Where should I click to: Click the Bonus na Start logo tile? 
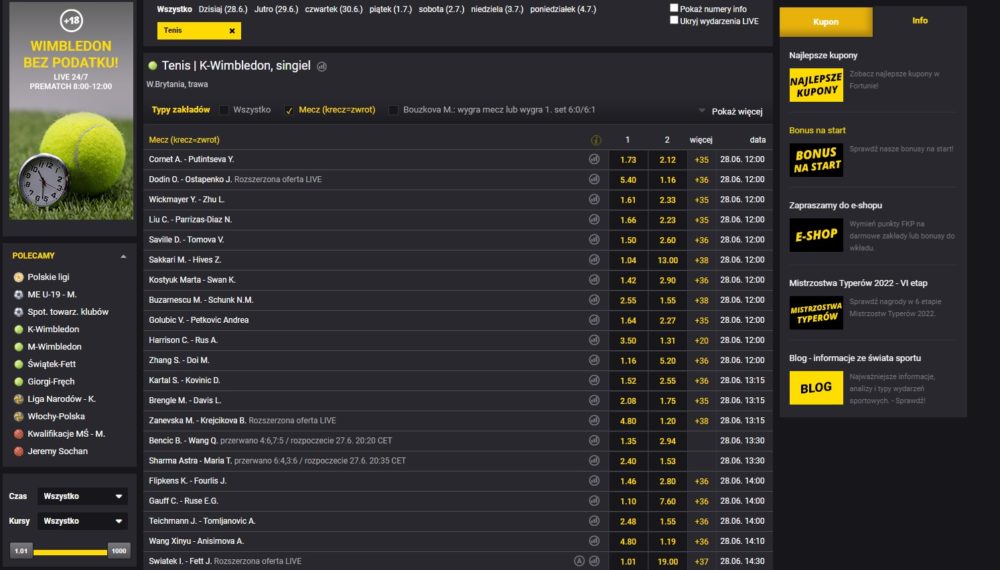(x=816, y=159)
